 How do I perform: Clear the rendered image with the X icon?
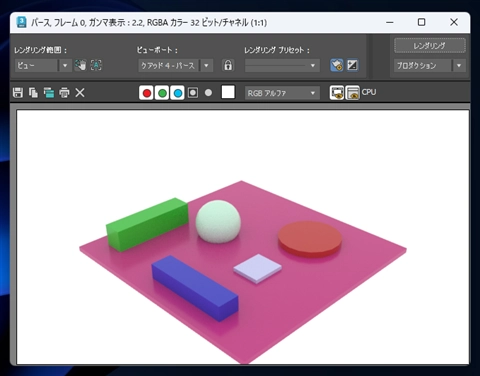(x=80, y=92)
